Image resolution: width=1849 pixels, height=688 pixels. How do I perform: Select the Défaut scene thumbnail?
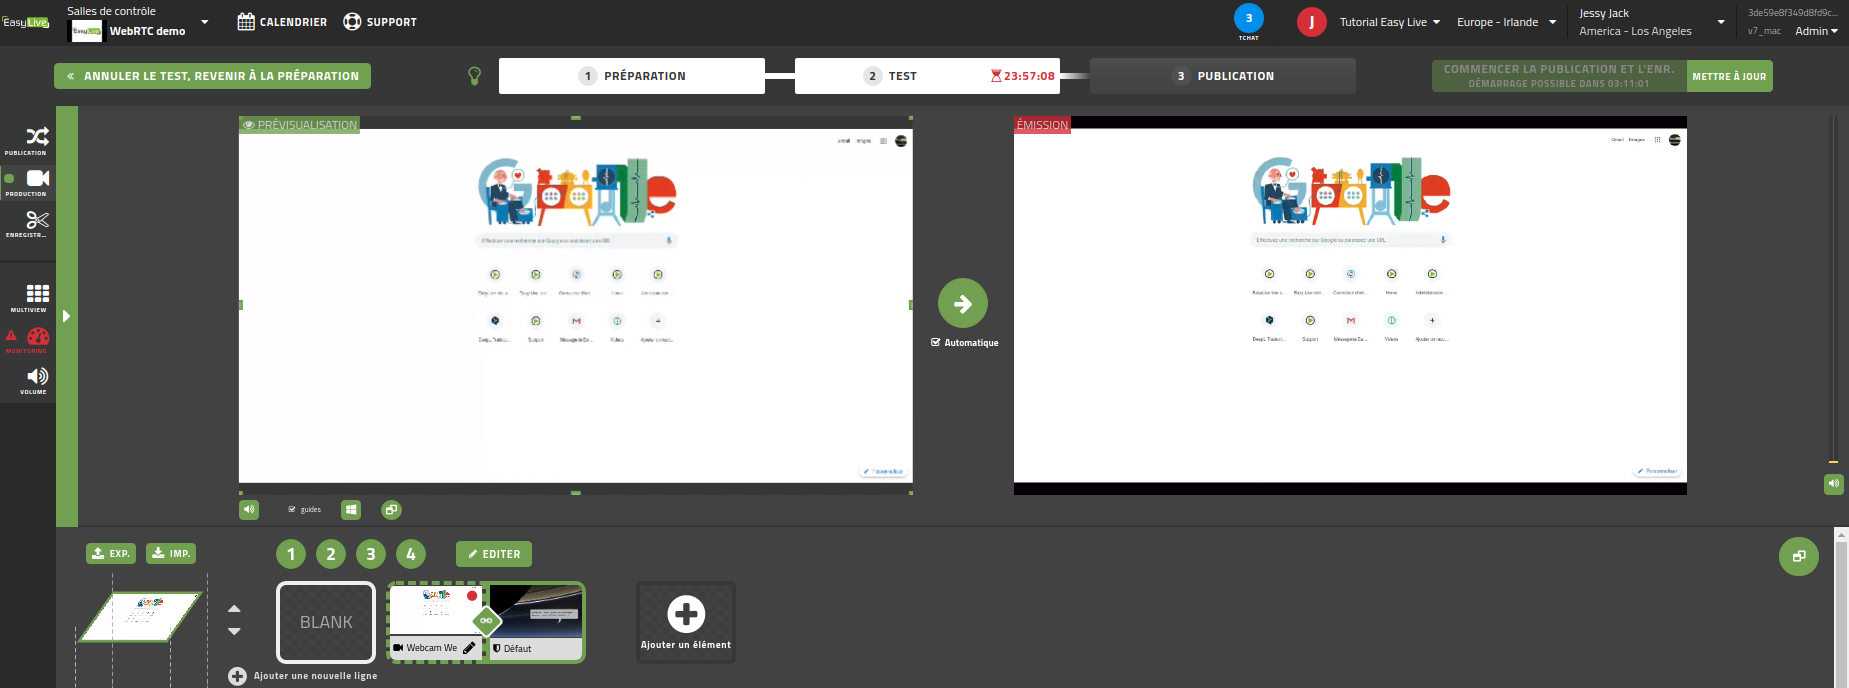coord(535,622)
